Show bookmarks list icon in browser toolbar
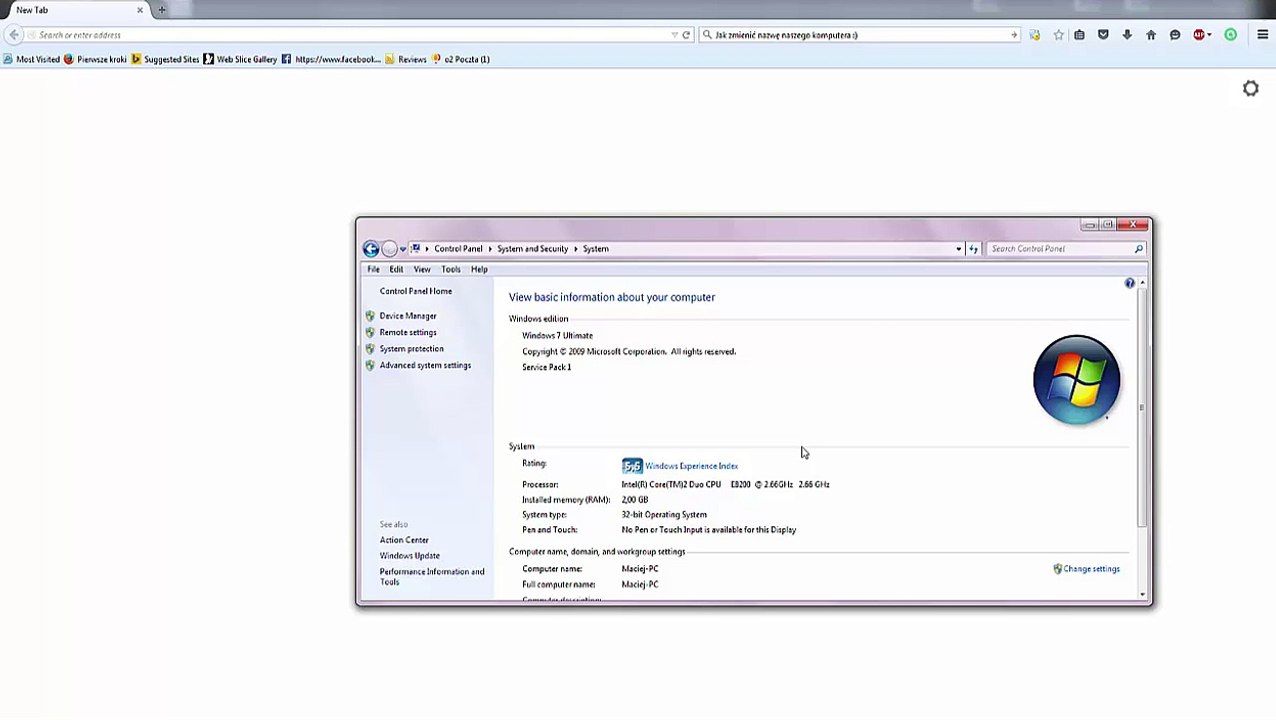Screen dimensions: 1276x720 click(1079, 35)
